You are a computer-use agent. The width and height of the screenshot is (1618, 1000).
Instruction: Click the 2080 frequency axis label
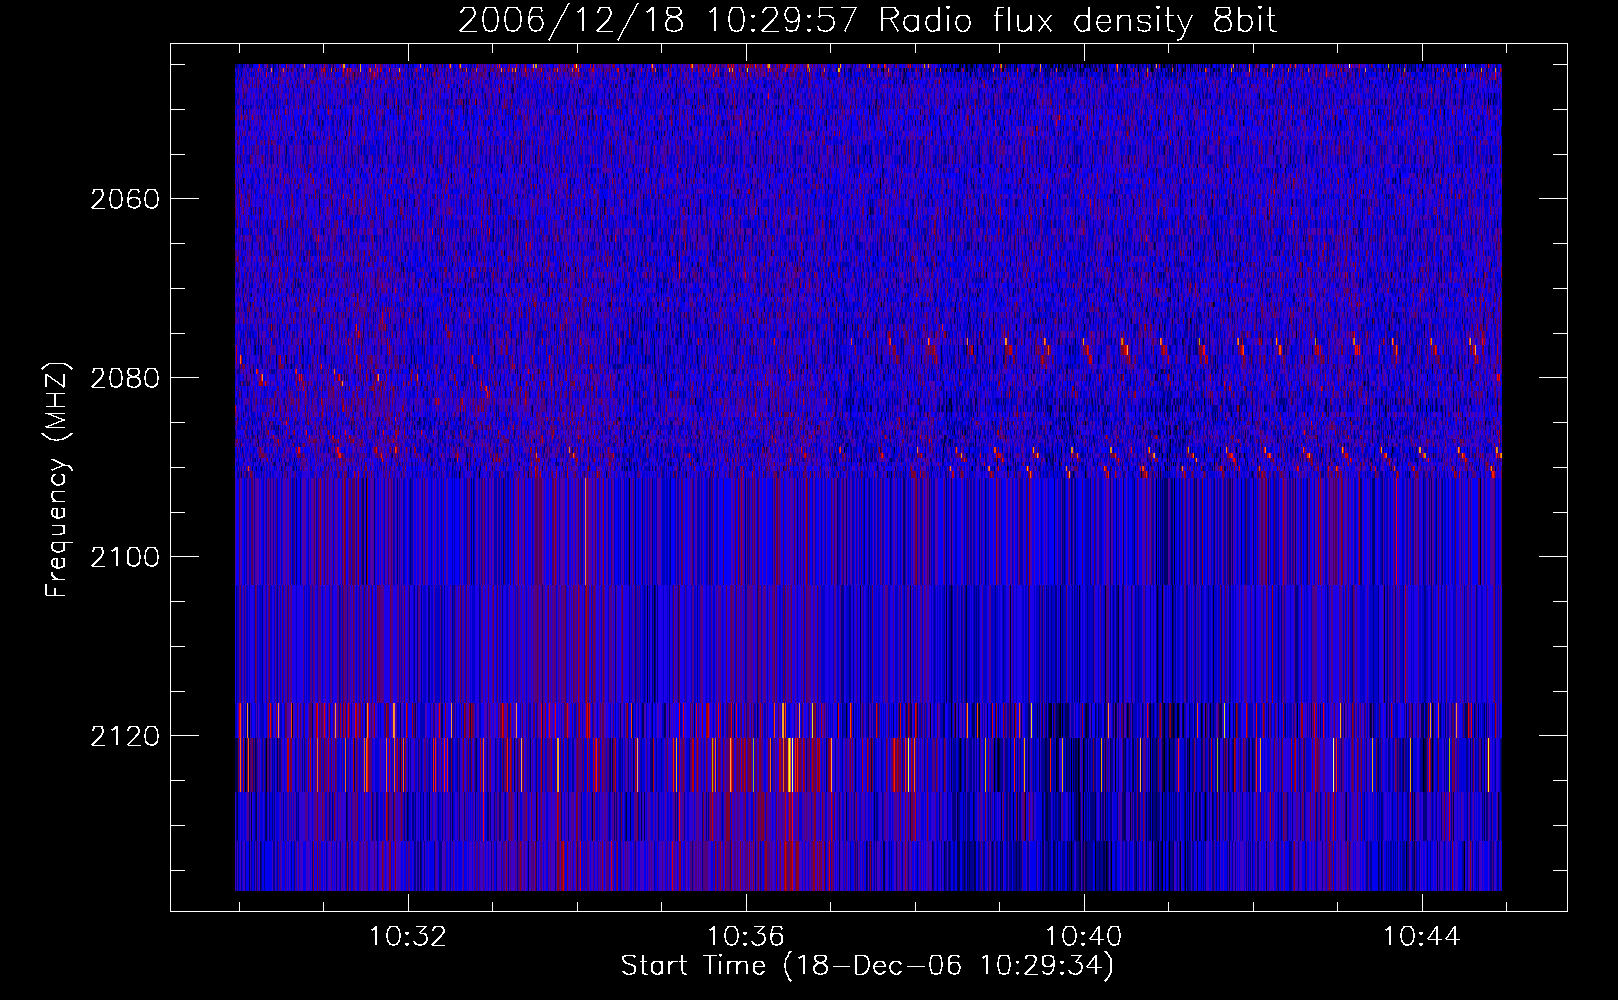tap(125, 378)
